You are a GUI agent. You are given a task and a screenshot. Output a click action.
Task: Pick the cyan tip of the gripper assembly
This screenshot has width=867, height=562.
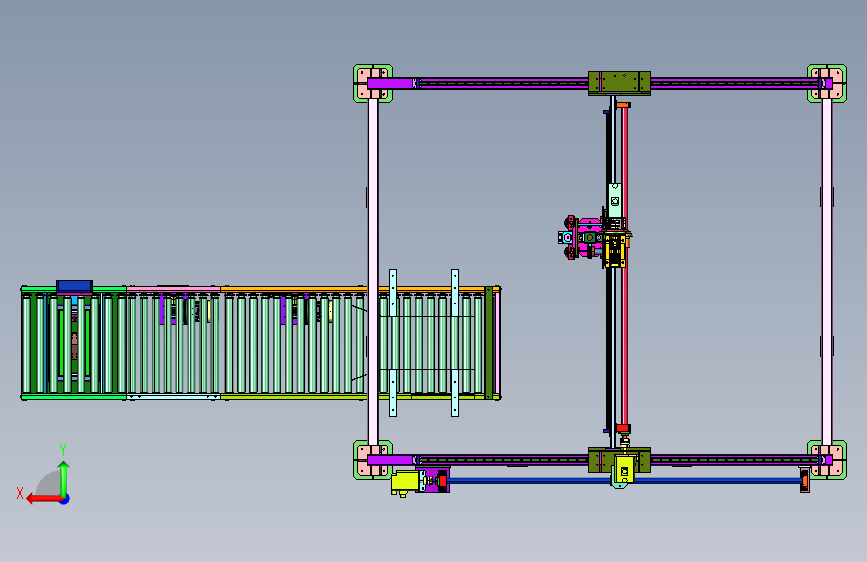(x=565, y=238)
